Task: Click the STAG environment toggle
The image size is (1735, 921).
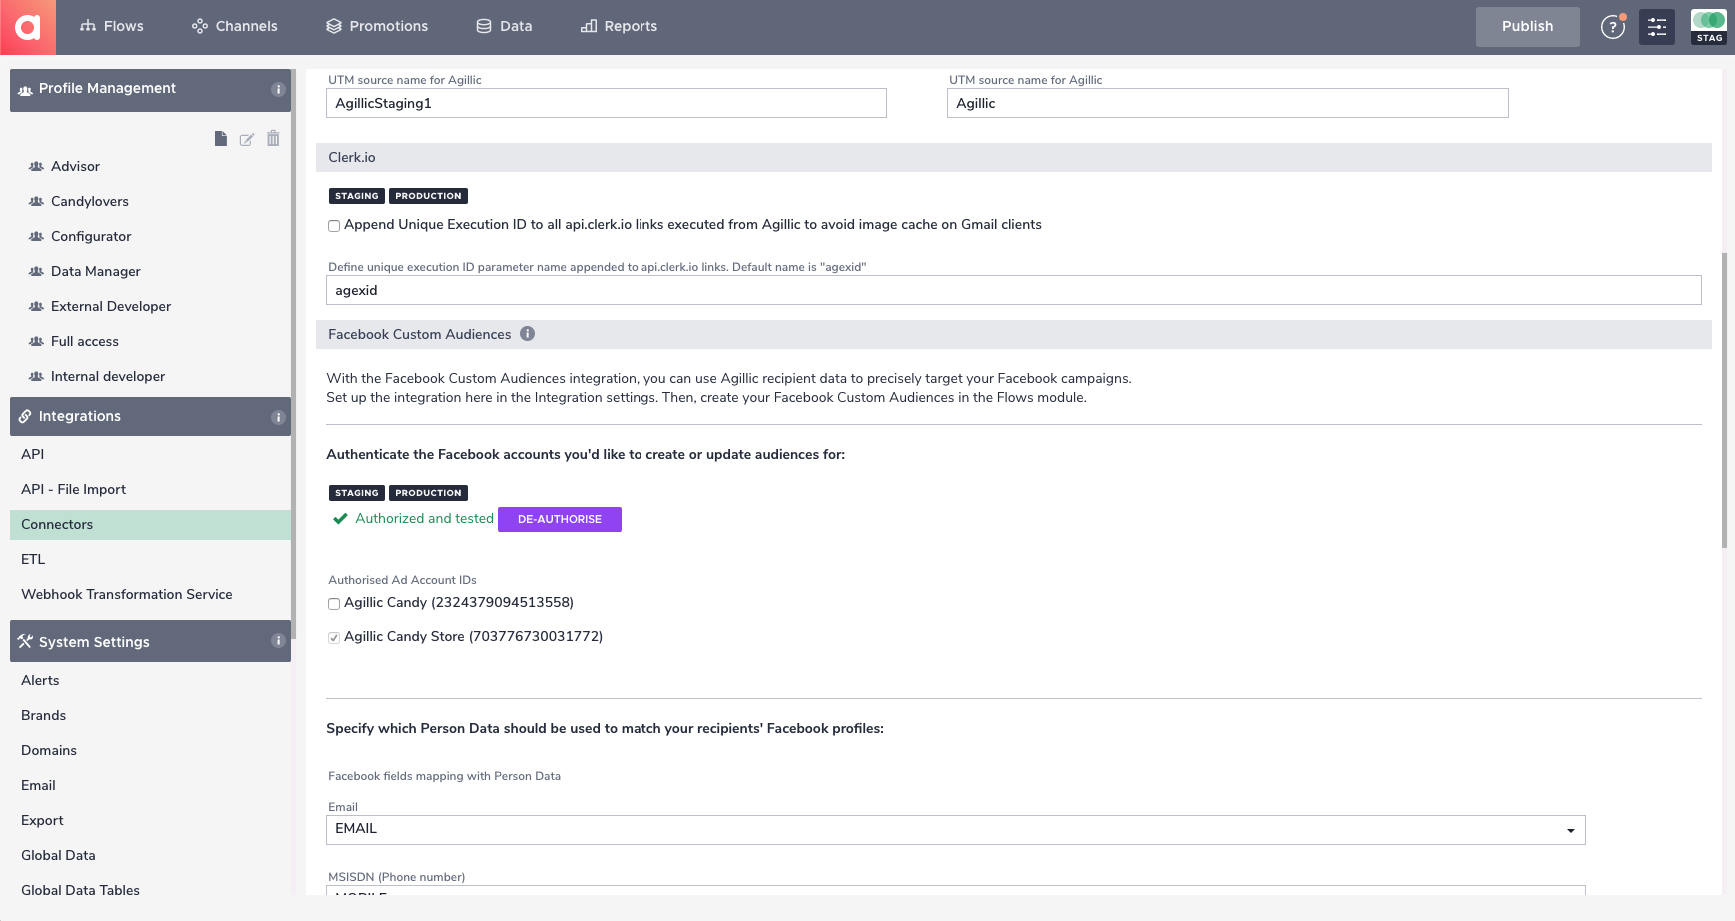Action: 1709,27
